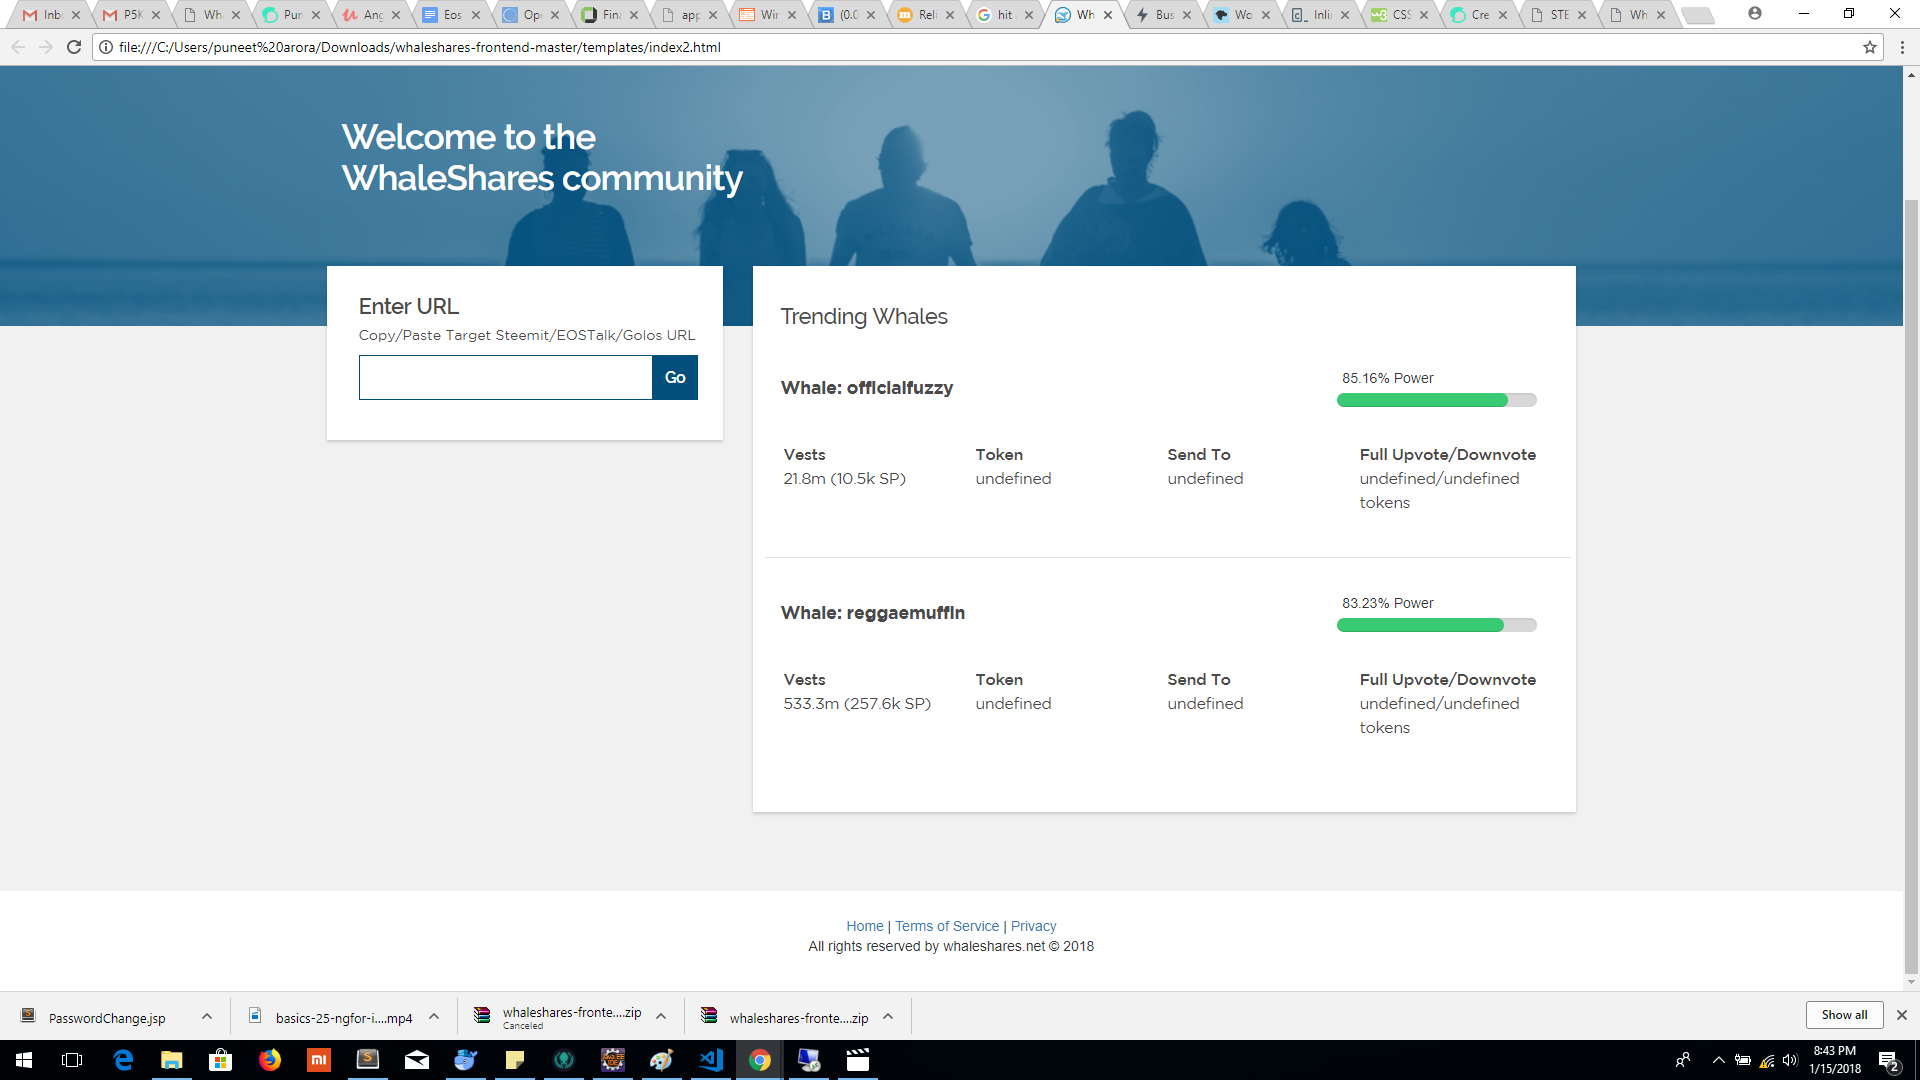The width and height of the screenshot is (1920, 1080).
Task: Close the active Wh tab
Action: [1108, 15]
